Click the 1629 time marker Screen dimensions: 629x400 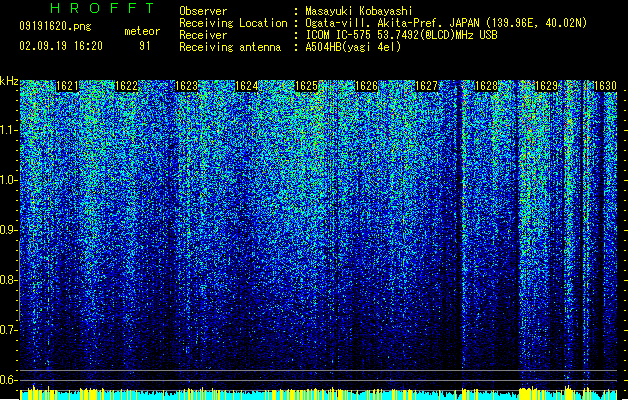pos(546,86)
